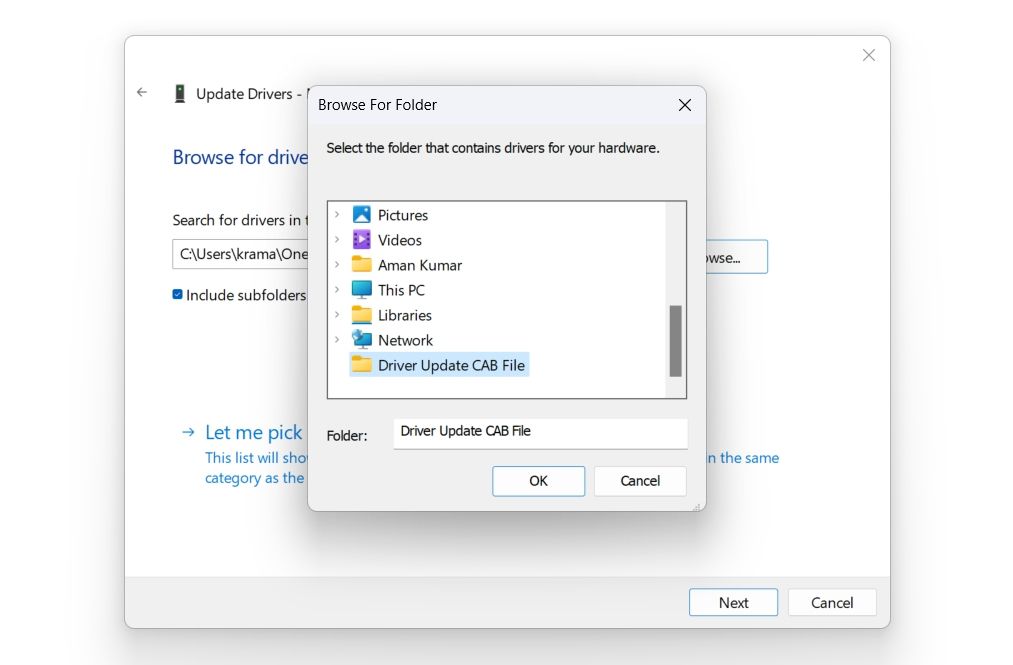Expand the Libraries tree node
Screen dimensions: 1013x665
pos(337,315)
